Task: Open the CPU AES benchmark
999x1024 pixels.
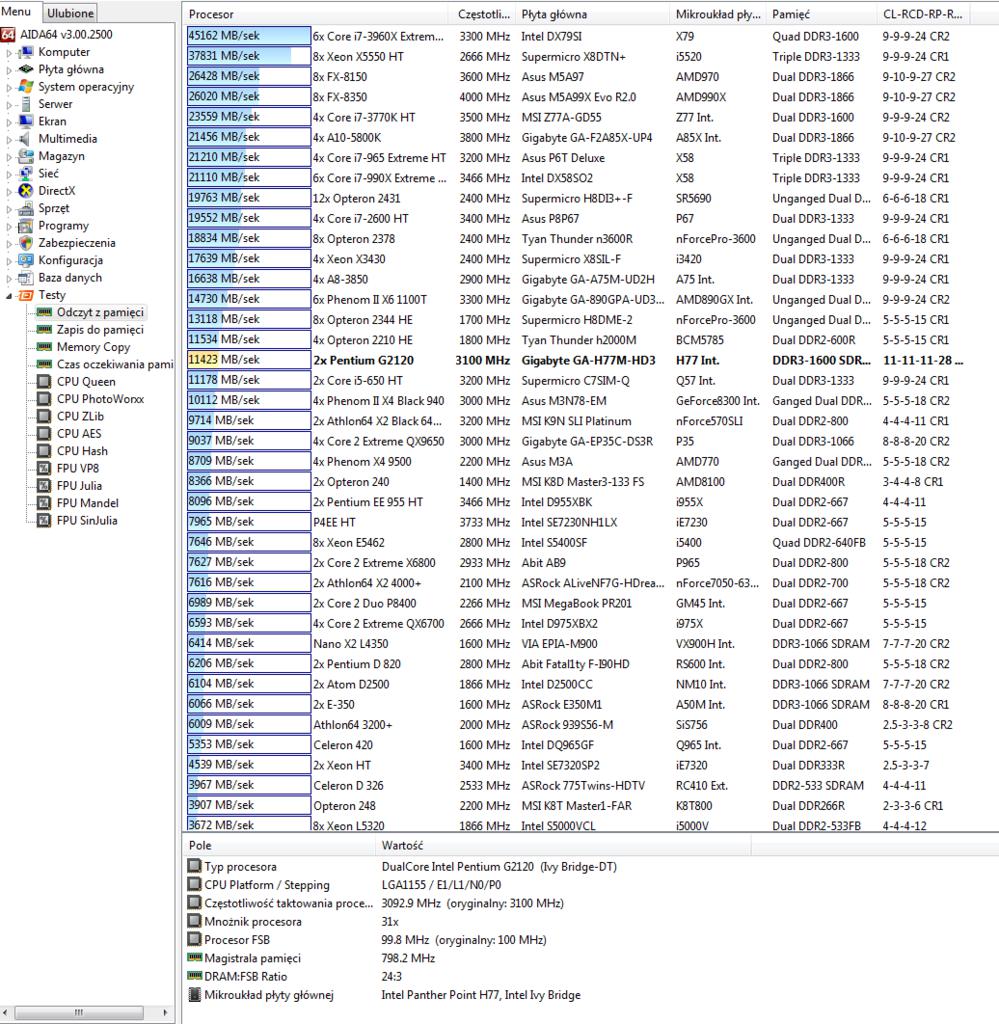Action: pyautogui.click(x=79, y=434)
